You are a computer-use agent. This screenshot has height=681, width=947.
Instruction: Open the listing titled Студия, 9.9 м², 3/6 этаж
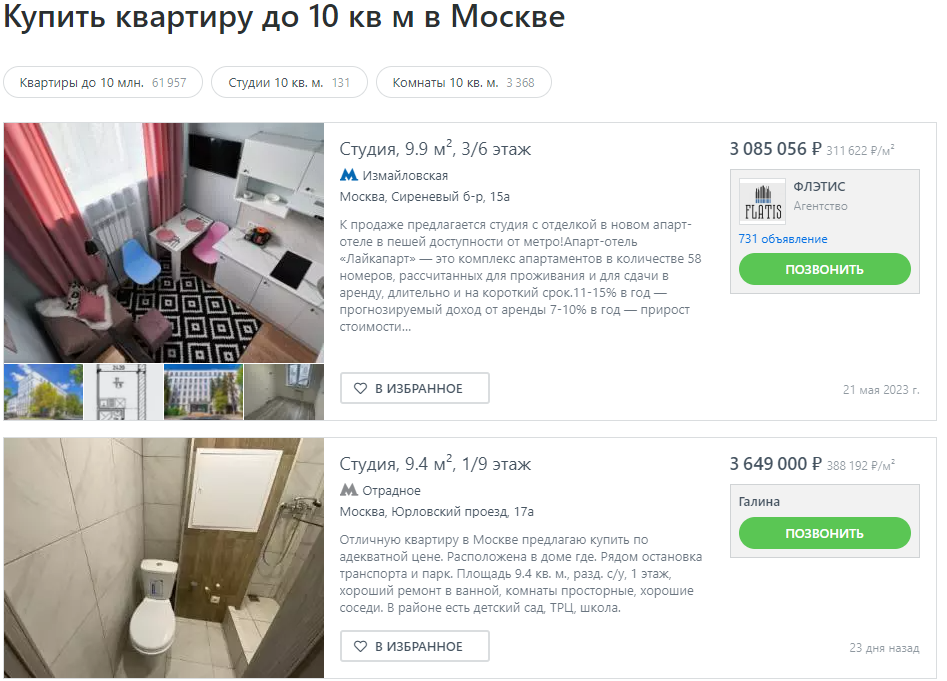pos(435,149)
